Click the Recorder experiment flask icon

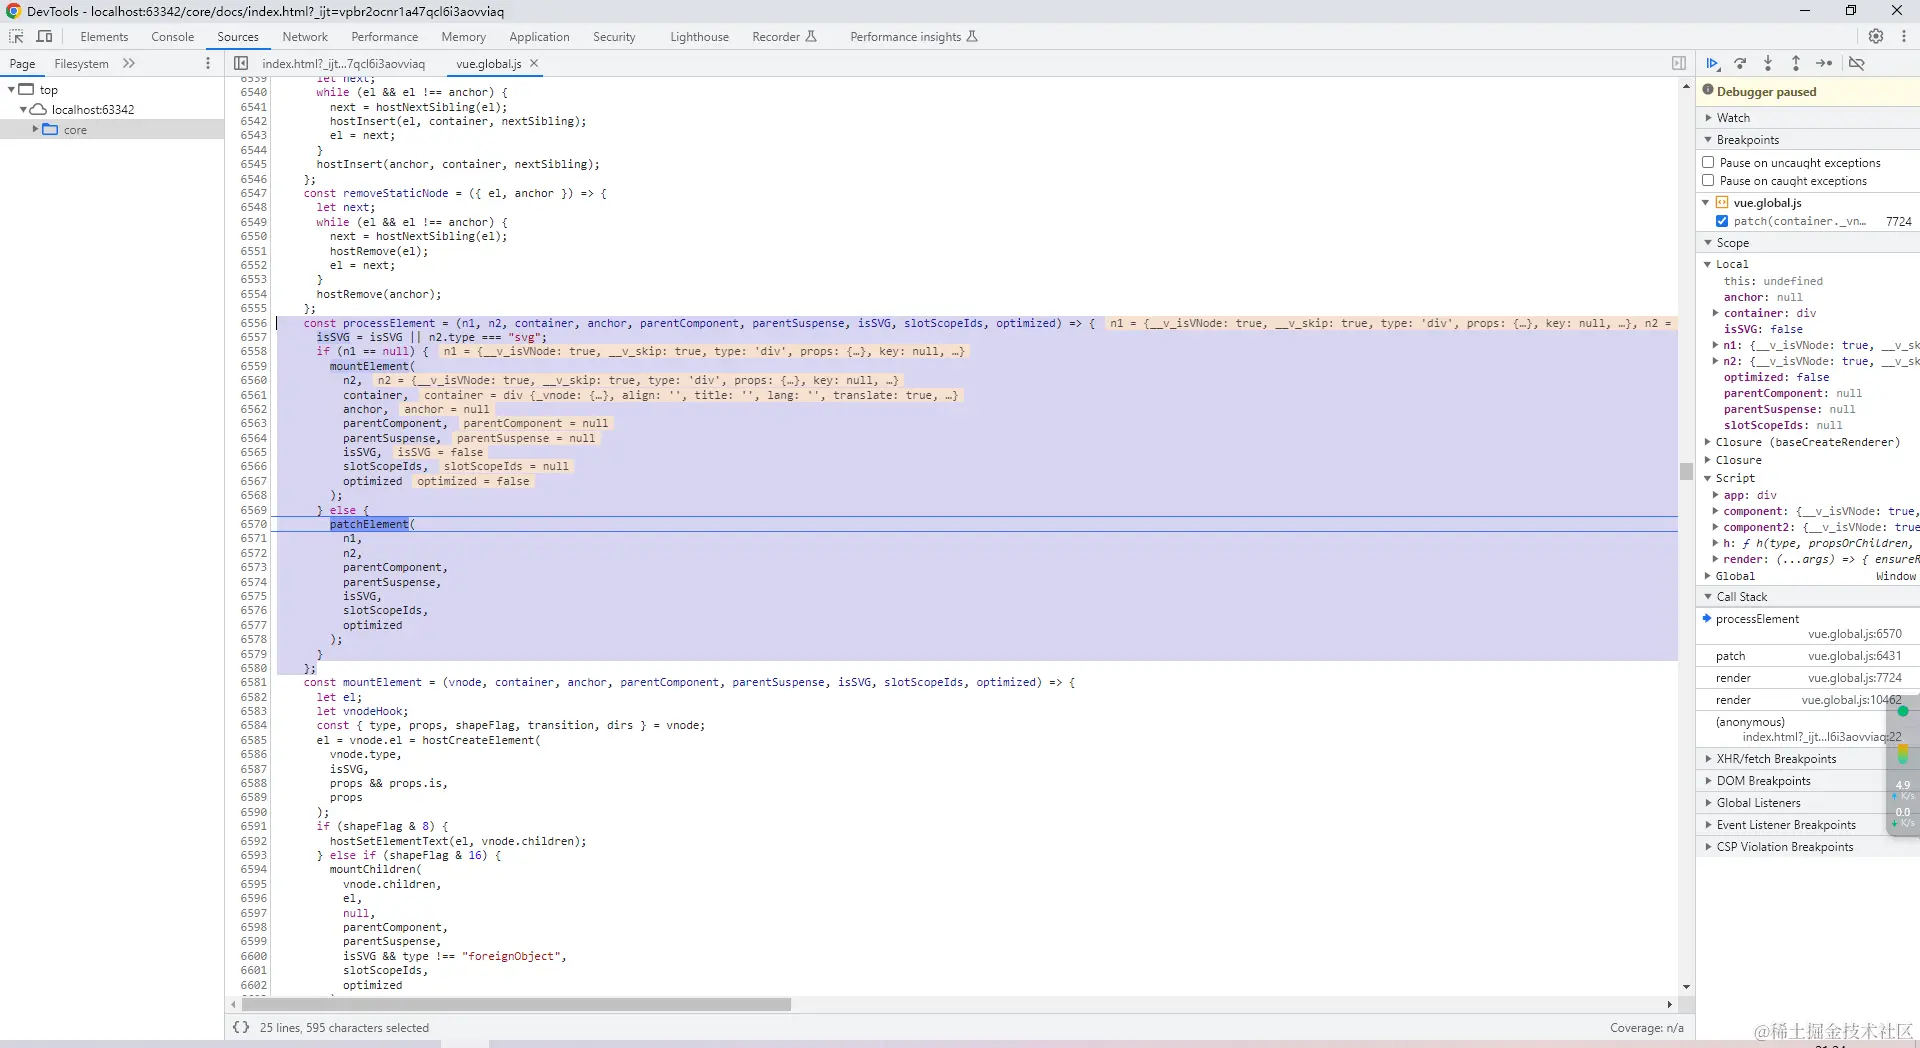[811, 37]
